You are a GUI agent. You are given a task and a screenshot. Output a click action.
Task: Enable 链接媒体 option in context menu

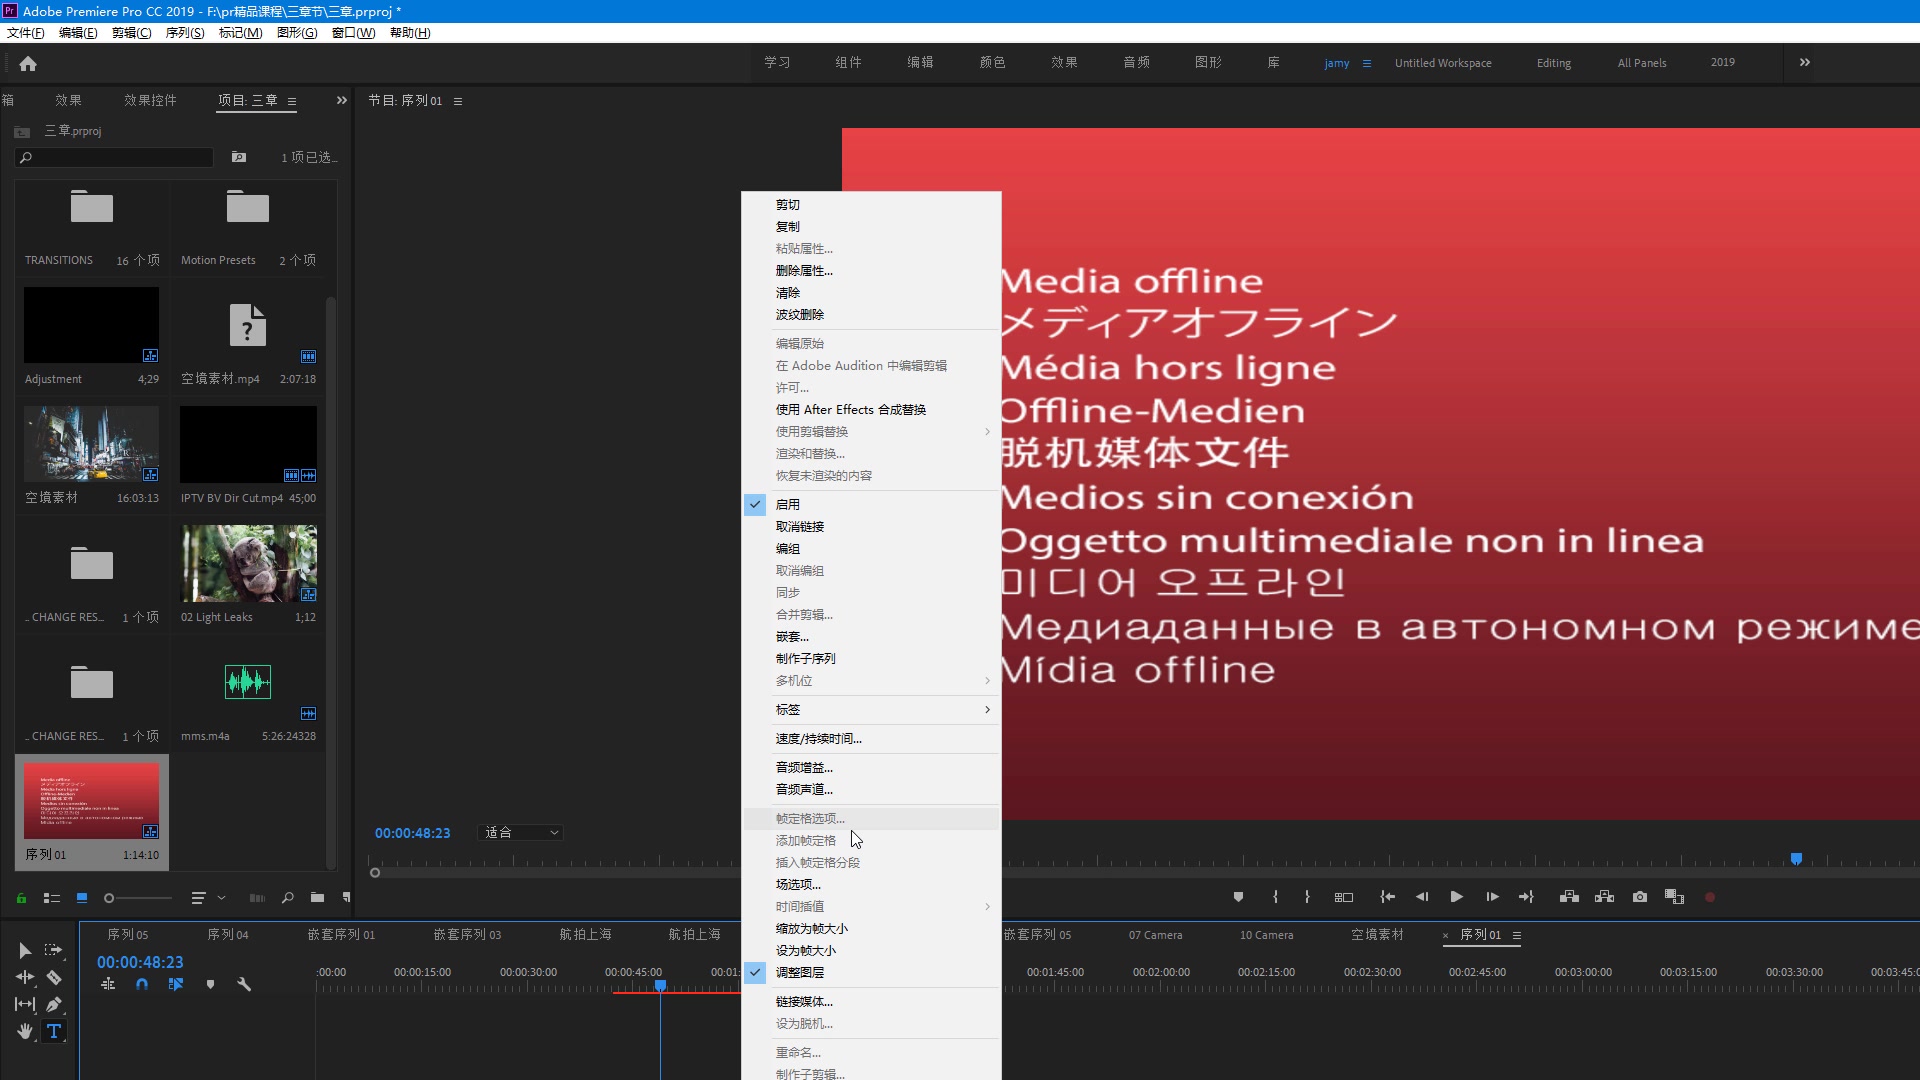(x=806, y=1000)
